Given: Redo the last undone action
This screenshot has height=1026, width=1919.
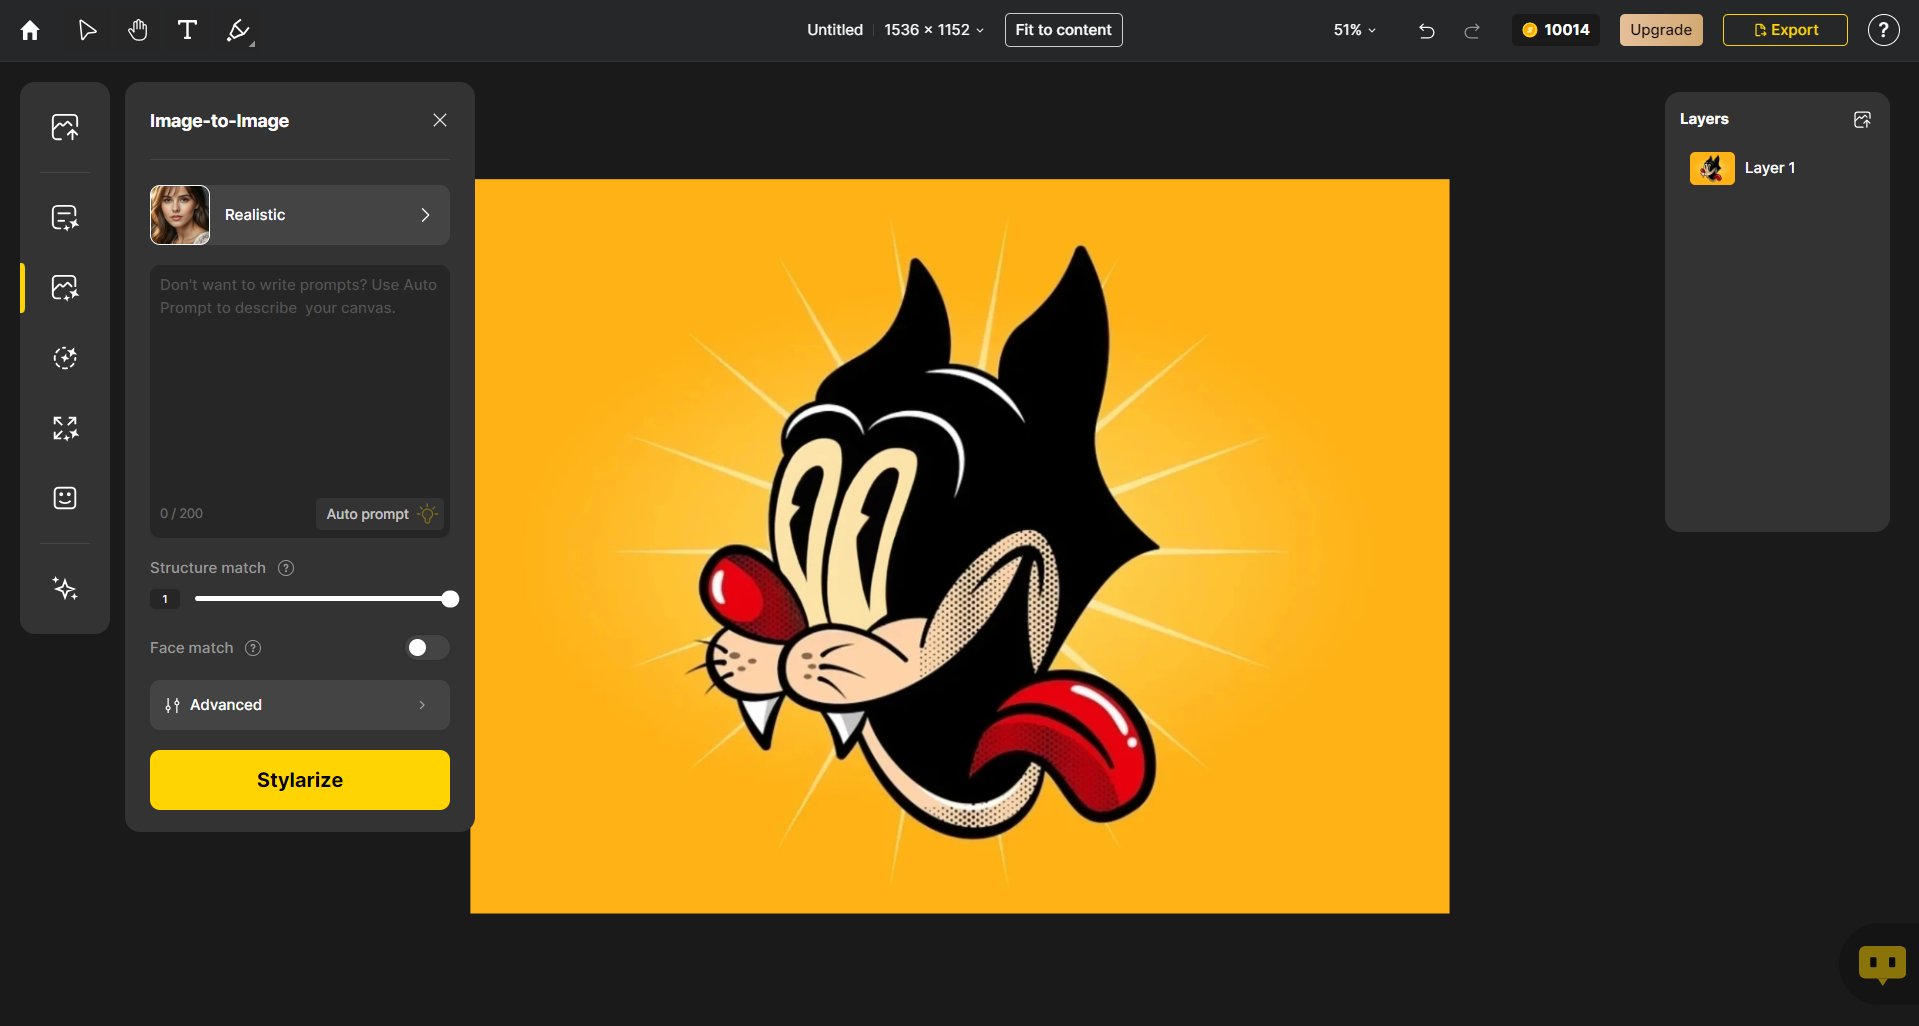Looking at the screenshot, I should click(1472, 31).
